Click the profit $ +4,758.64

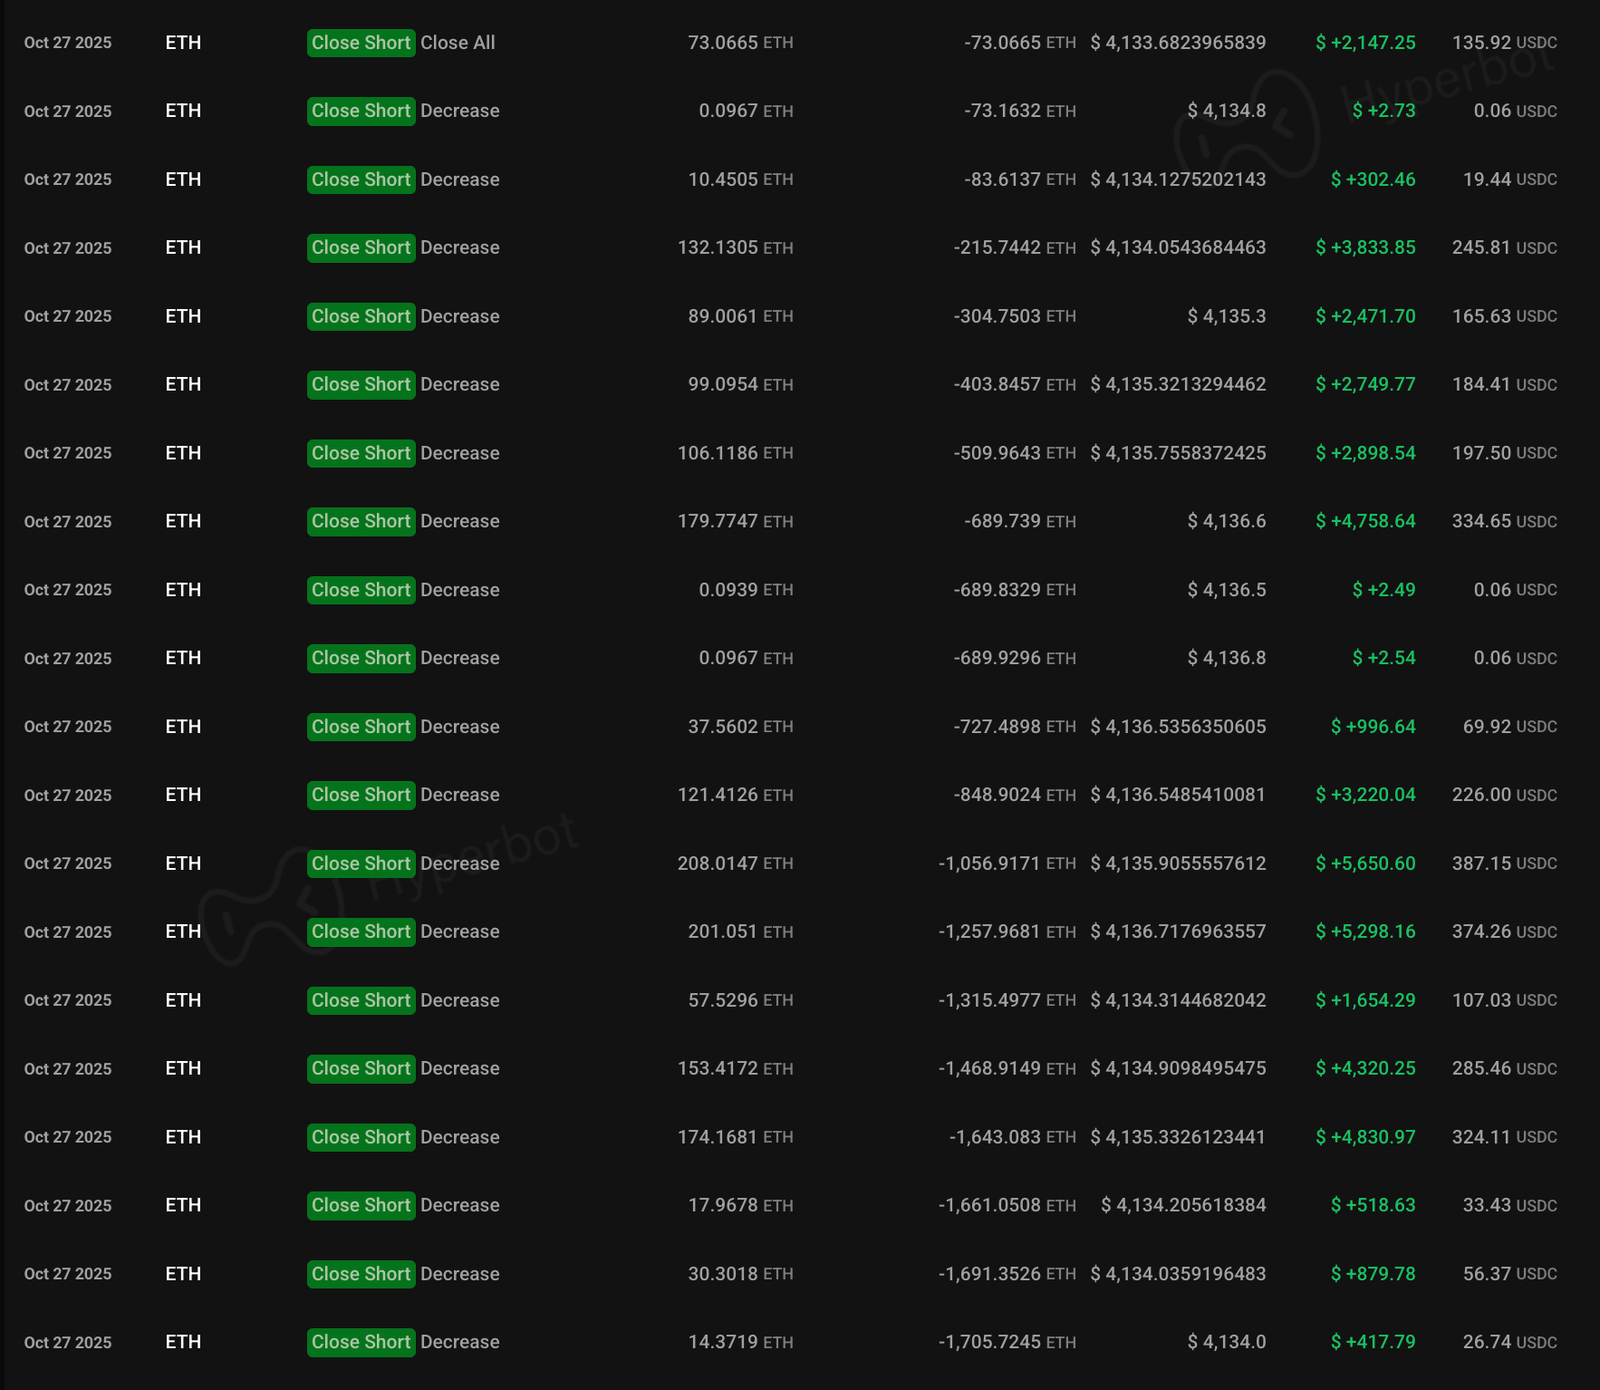1366,522
